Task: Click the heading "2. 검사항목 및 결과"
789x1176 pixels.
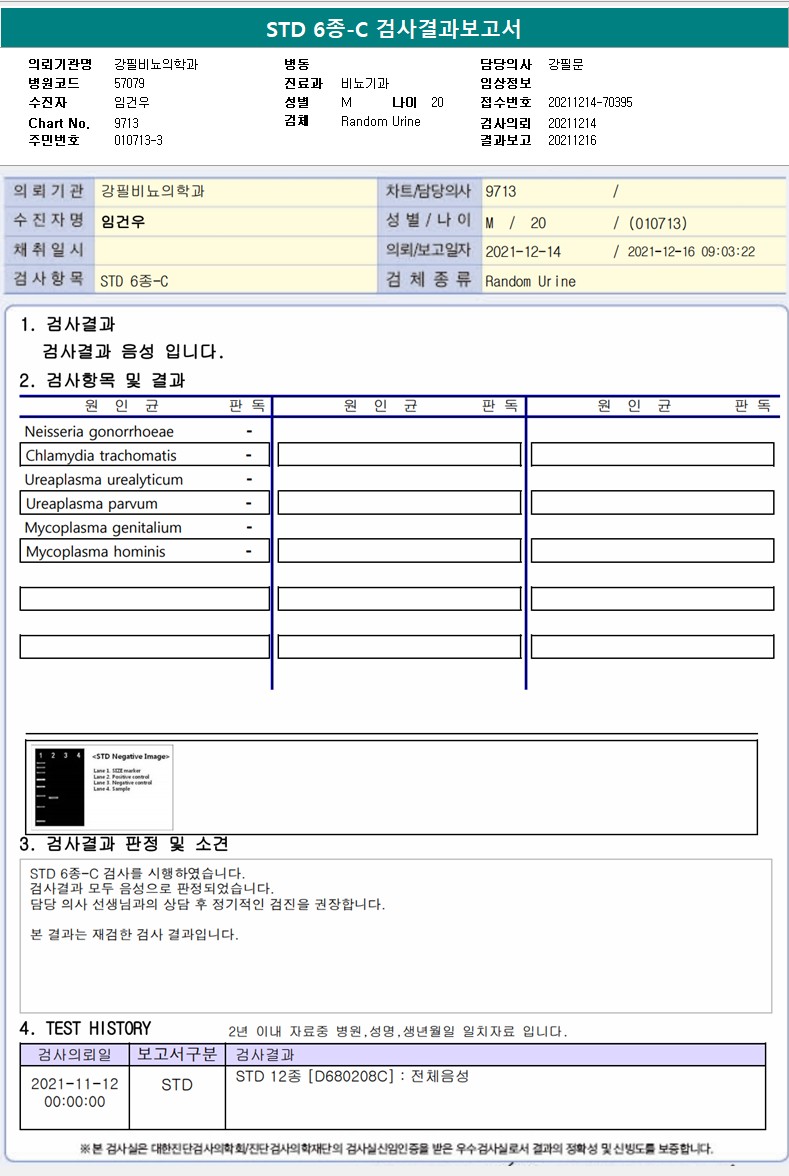Action: [102, 380]
